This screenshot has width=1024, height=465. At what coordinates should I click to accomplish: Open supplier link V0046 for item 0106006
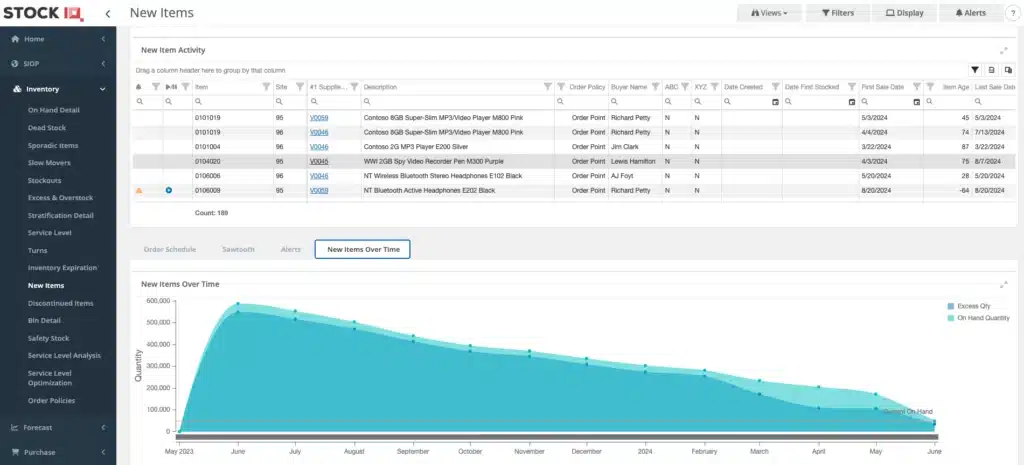coord(319,176)
